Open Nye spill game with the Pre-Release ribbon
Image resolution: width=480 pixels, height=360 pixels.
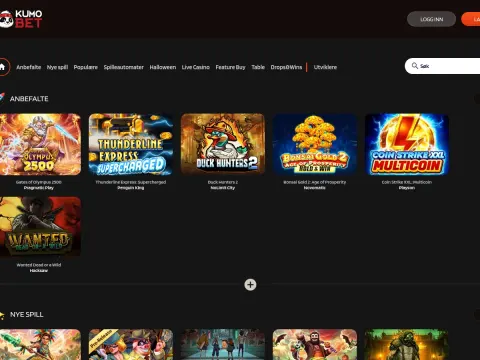[x=131, y=345]
